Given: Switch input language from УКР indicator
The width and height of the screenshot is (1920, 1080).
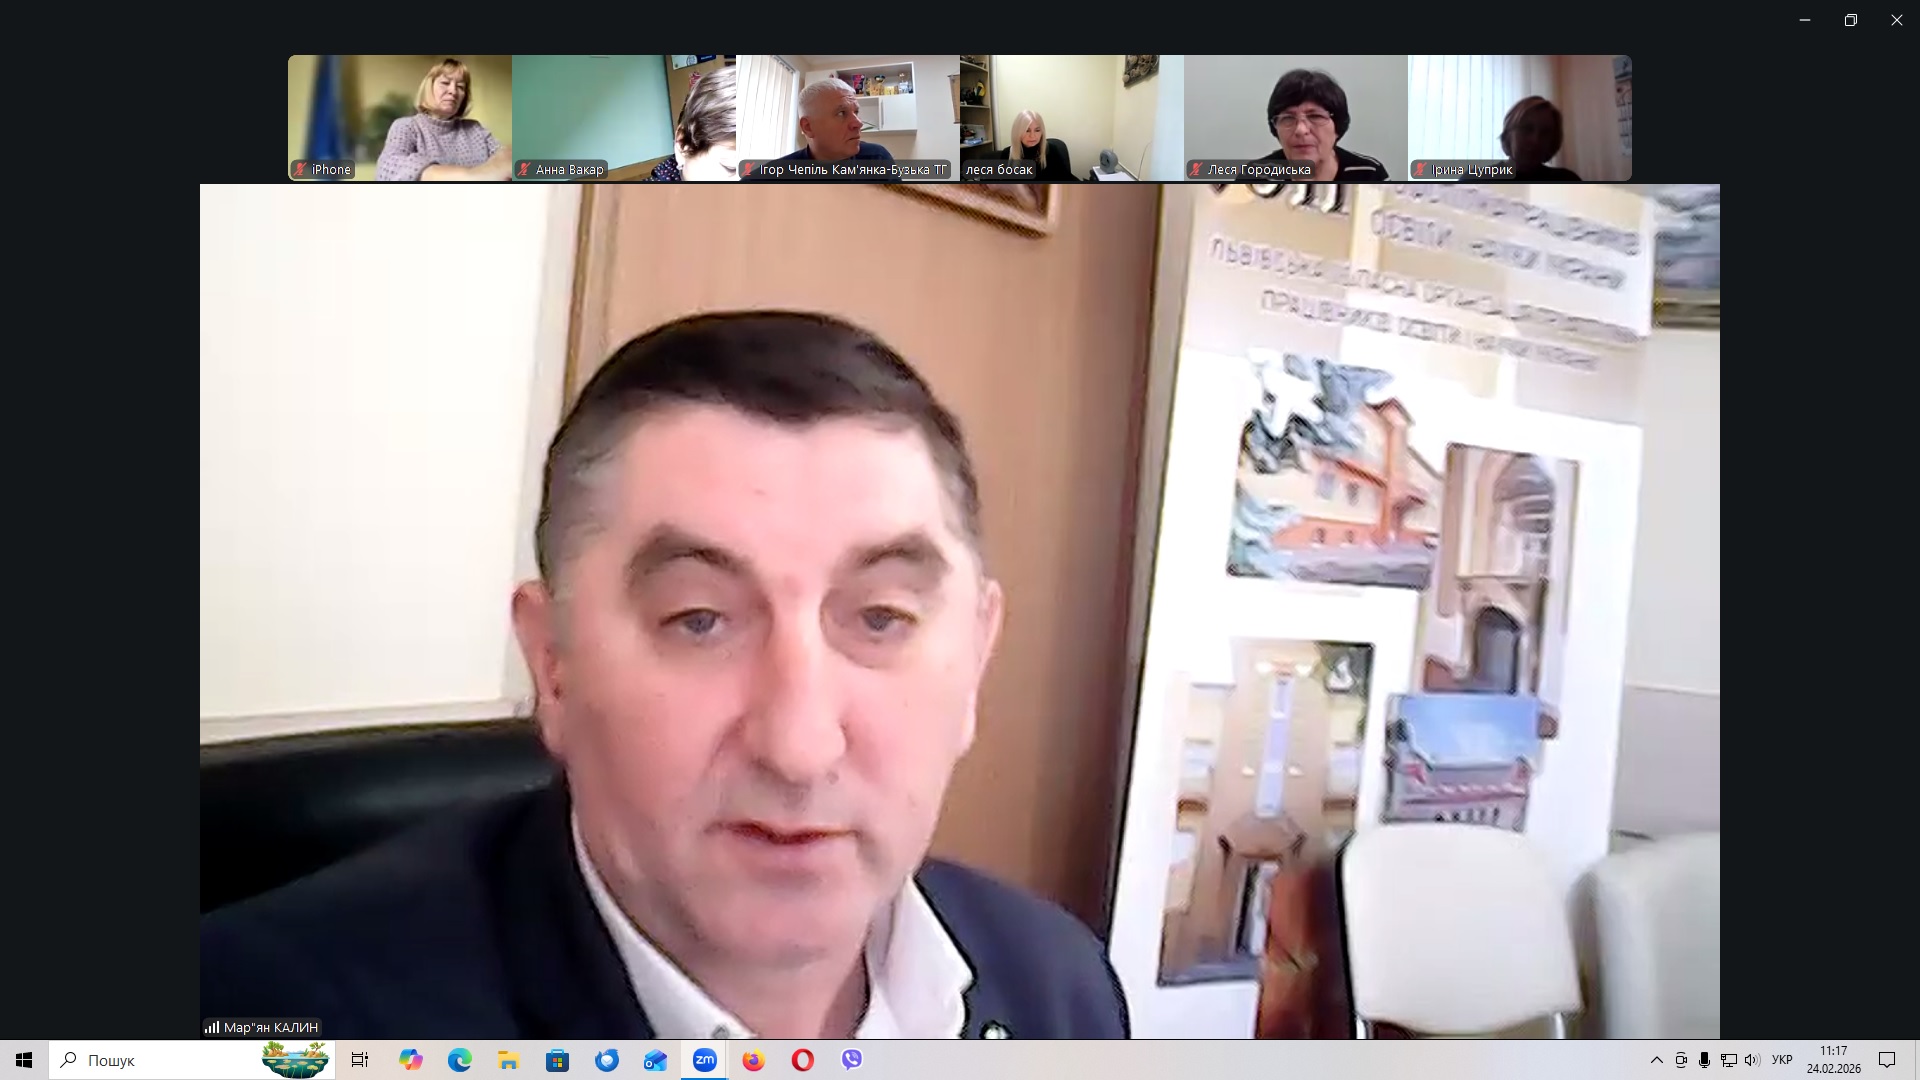Looking at the screenshot, I should (x=1782, y=1060).
